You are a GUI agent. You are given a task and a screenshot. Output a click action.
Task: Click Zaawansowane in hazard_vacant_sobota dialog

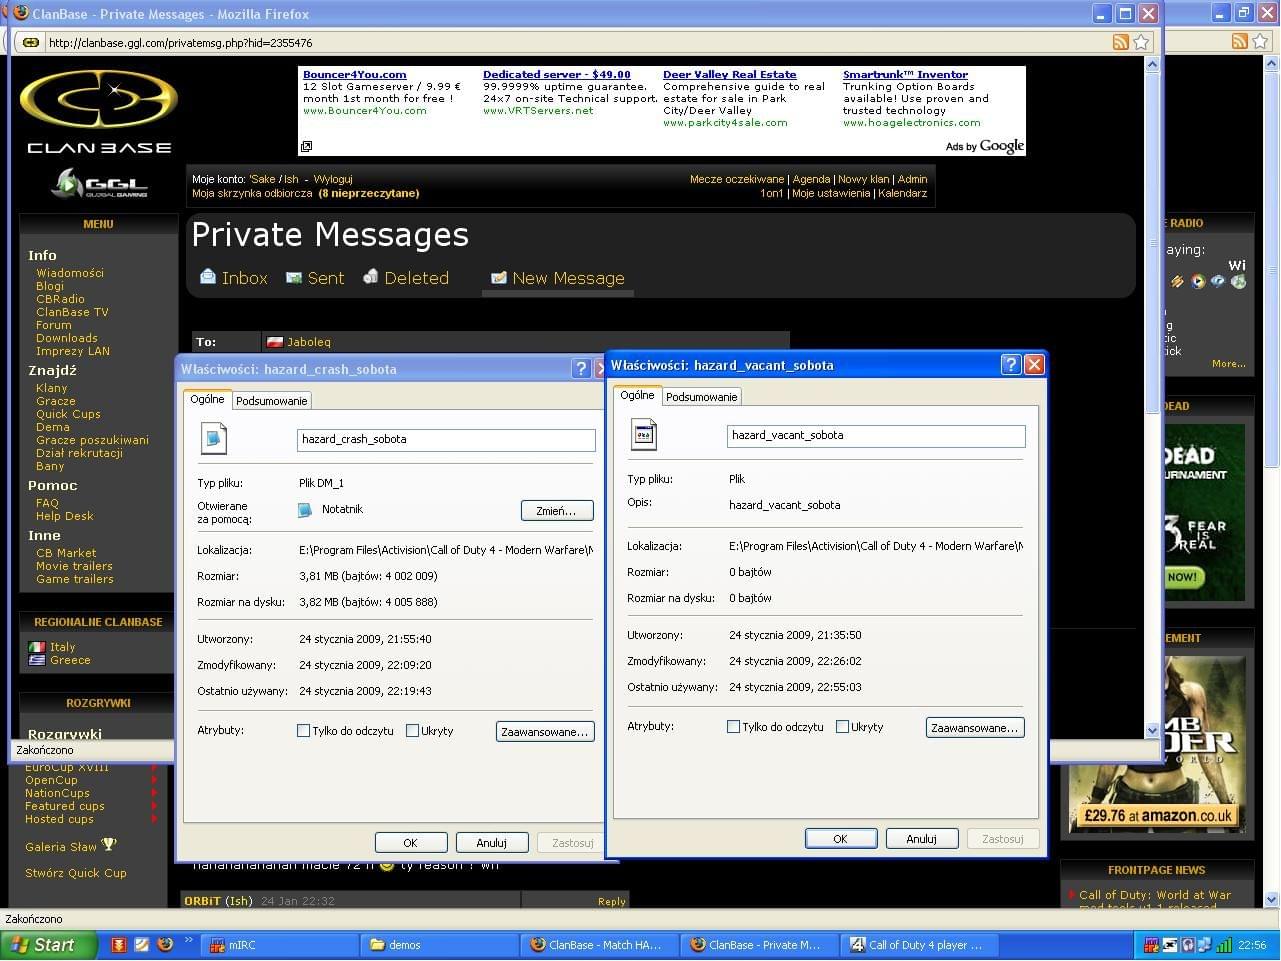(975, 728)
